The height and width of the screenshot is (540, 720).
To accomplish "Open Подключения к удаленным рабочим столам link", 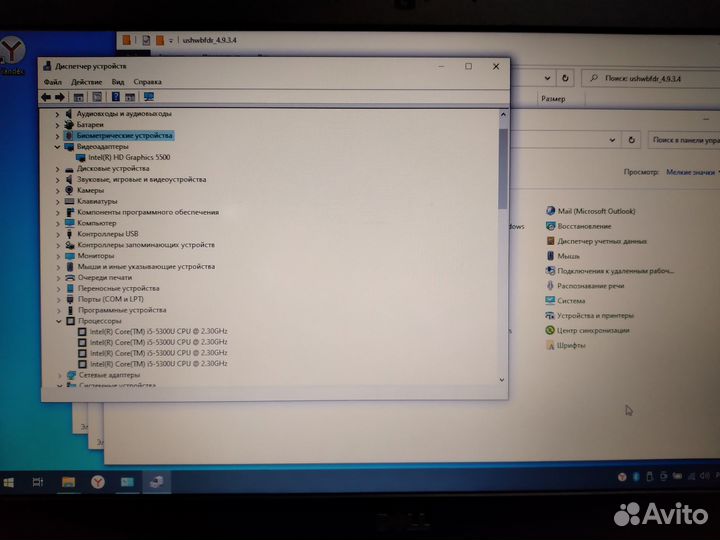I will point(615,271).
